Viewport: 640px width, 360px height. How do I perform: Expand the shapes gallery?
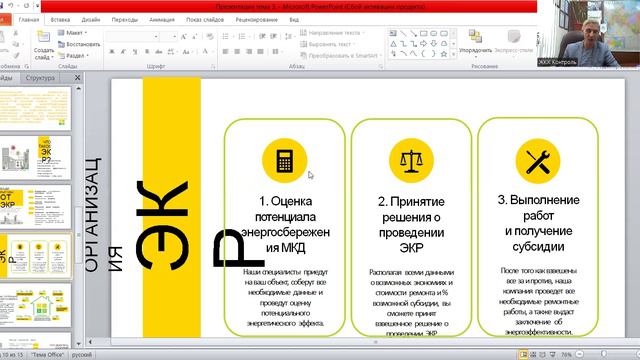[453, 54]
